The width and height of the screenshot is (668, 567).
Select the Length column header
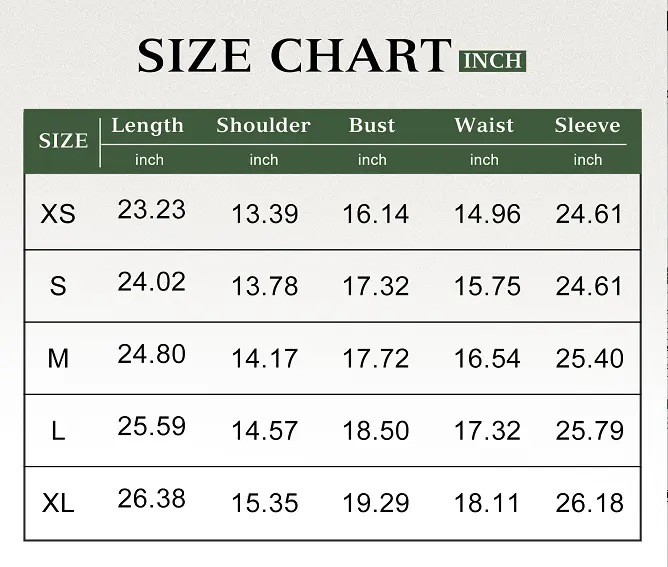coord(148,126)
